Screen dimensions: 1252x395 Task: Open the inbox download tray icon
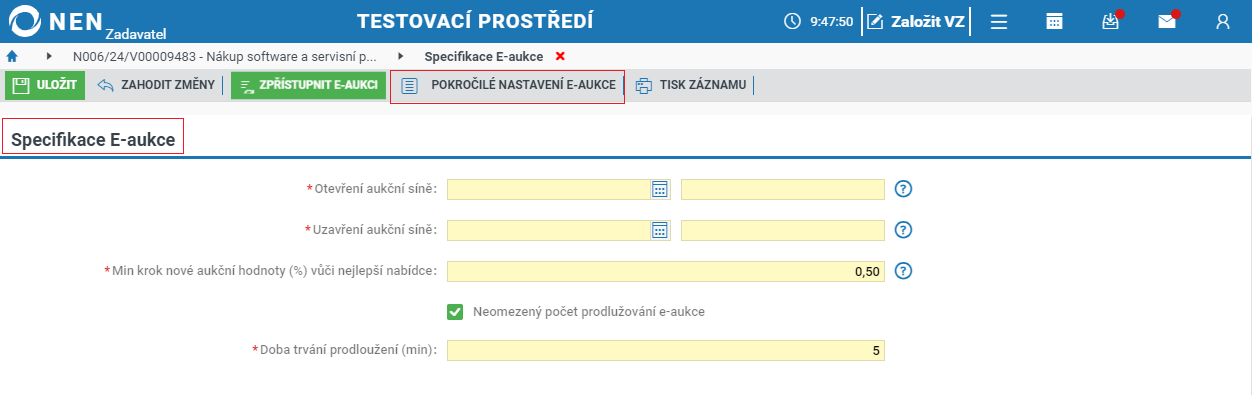pyautogui.click(x=1111, y=21)
